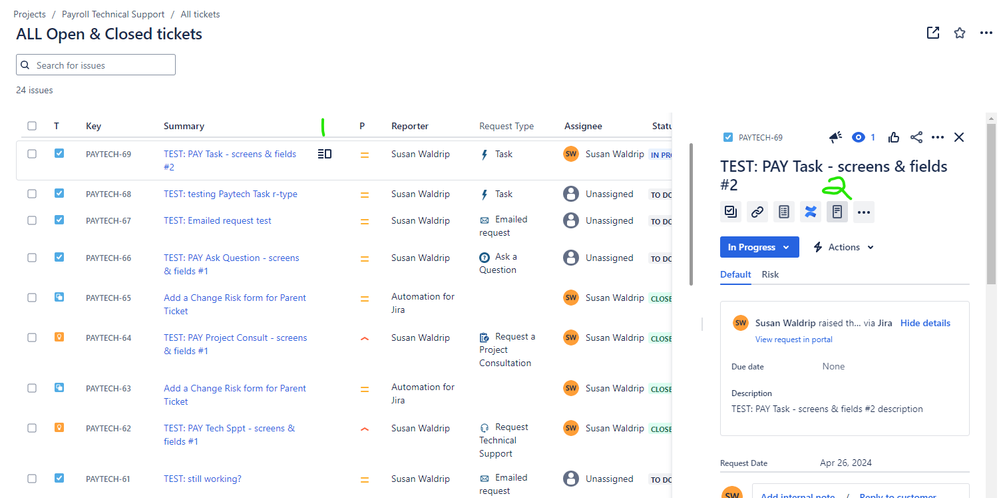999x498 pixels.
Task: Close the PAYTECH-69 detail panel
Action: 959,137
